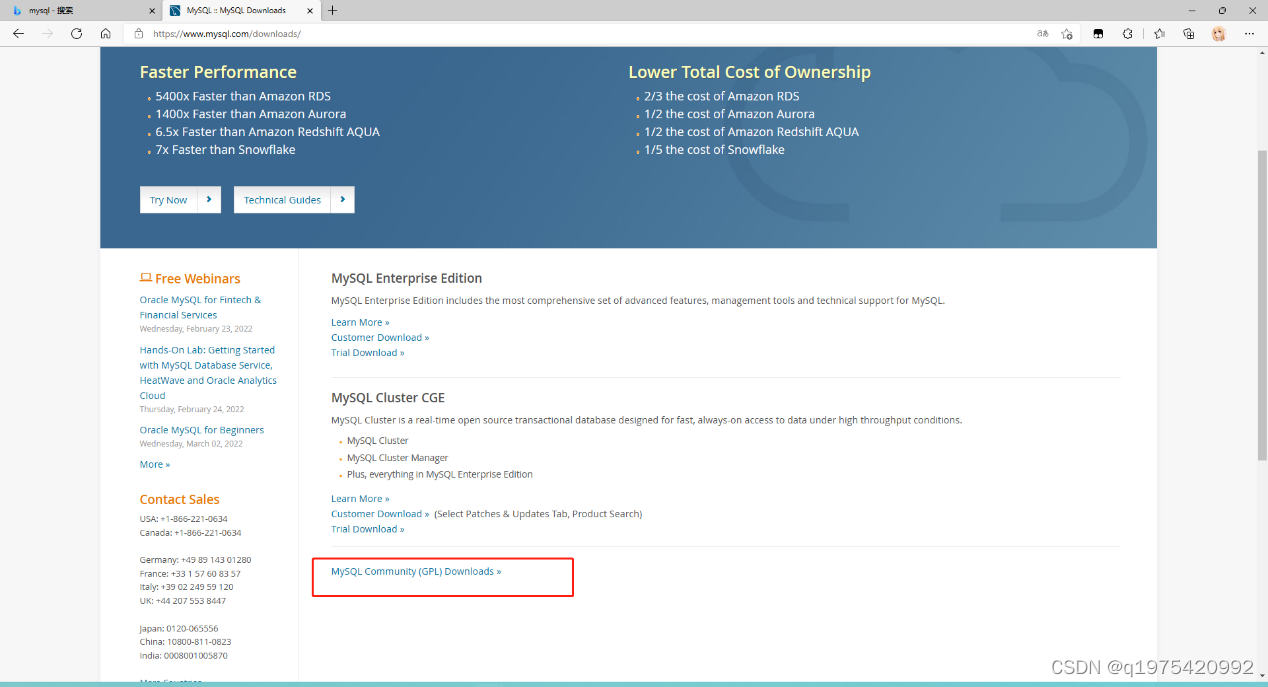Viewport: 1268px width, 687px height.
Task: Go back to the previous page
Action: pyautogui.click(x=18, y=33)
